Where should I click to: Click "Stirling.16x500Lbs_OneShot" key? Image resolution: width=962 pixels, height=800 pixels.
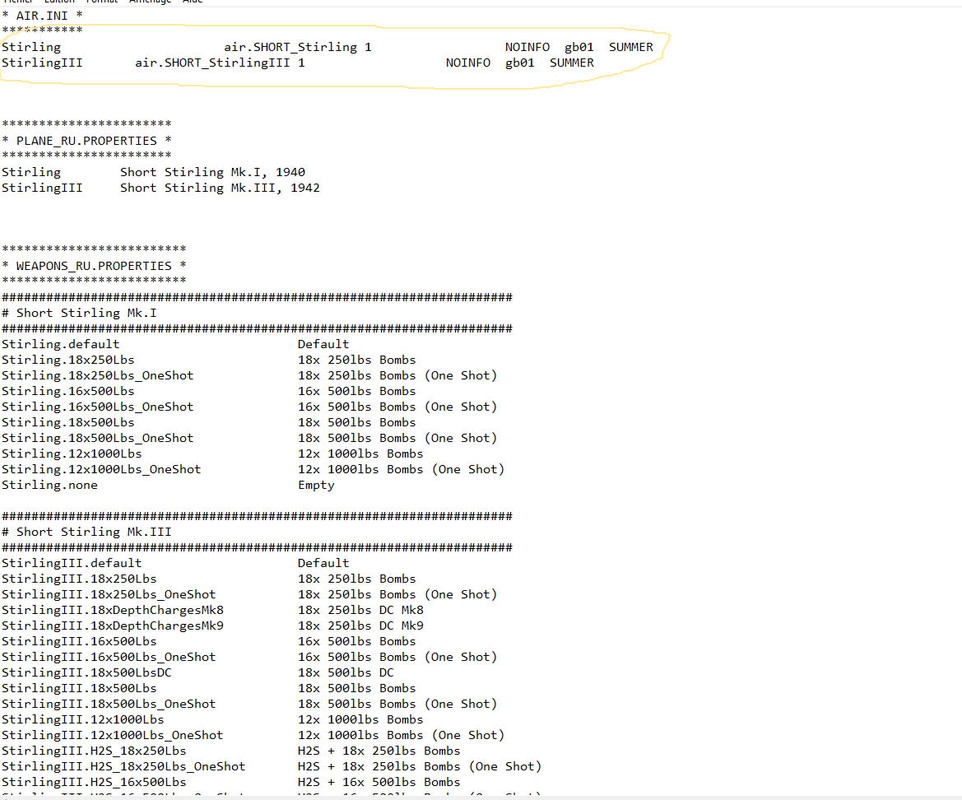[x=98, y=407]
